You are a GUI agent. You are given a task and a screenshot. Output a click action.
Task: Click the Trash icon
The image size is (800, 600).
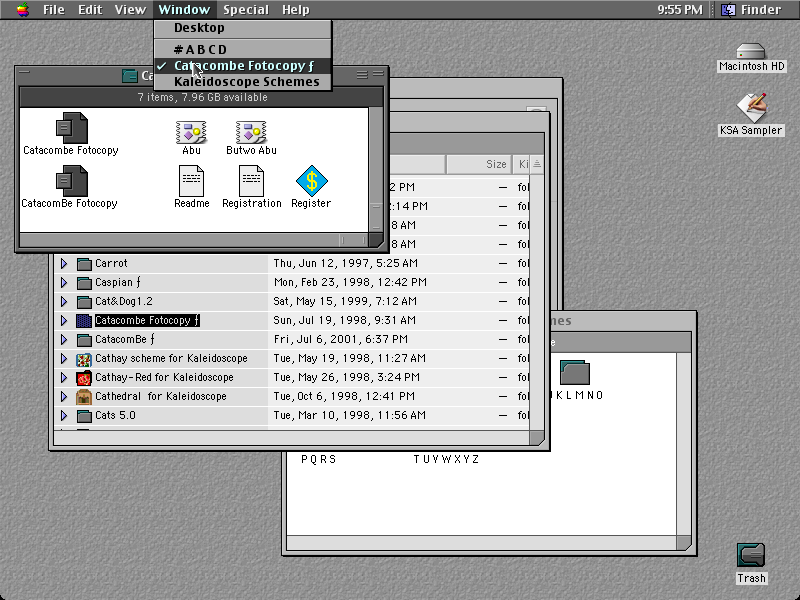pyautogui.click(x=751, y=555)
